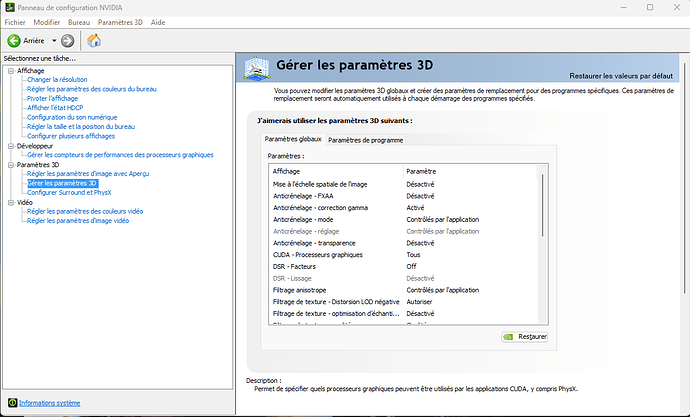Image resolution: width=690 pixels, height=417 pixels.
Task: Minimize the NVIDIA control panel window
Action: pos(624,7)
